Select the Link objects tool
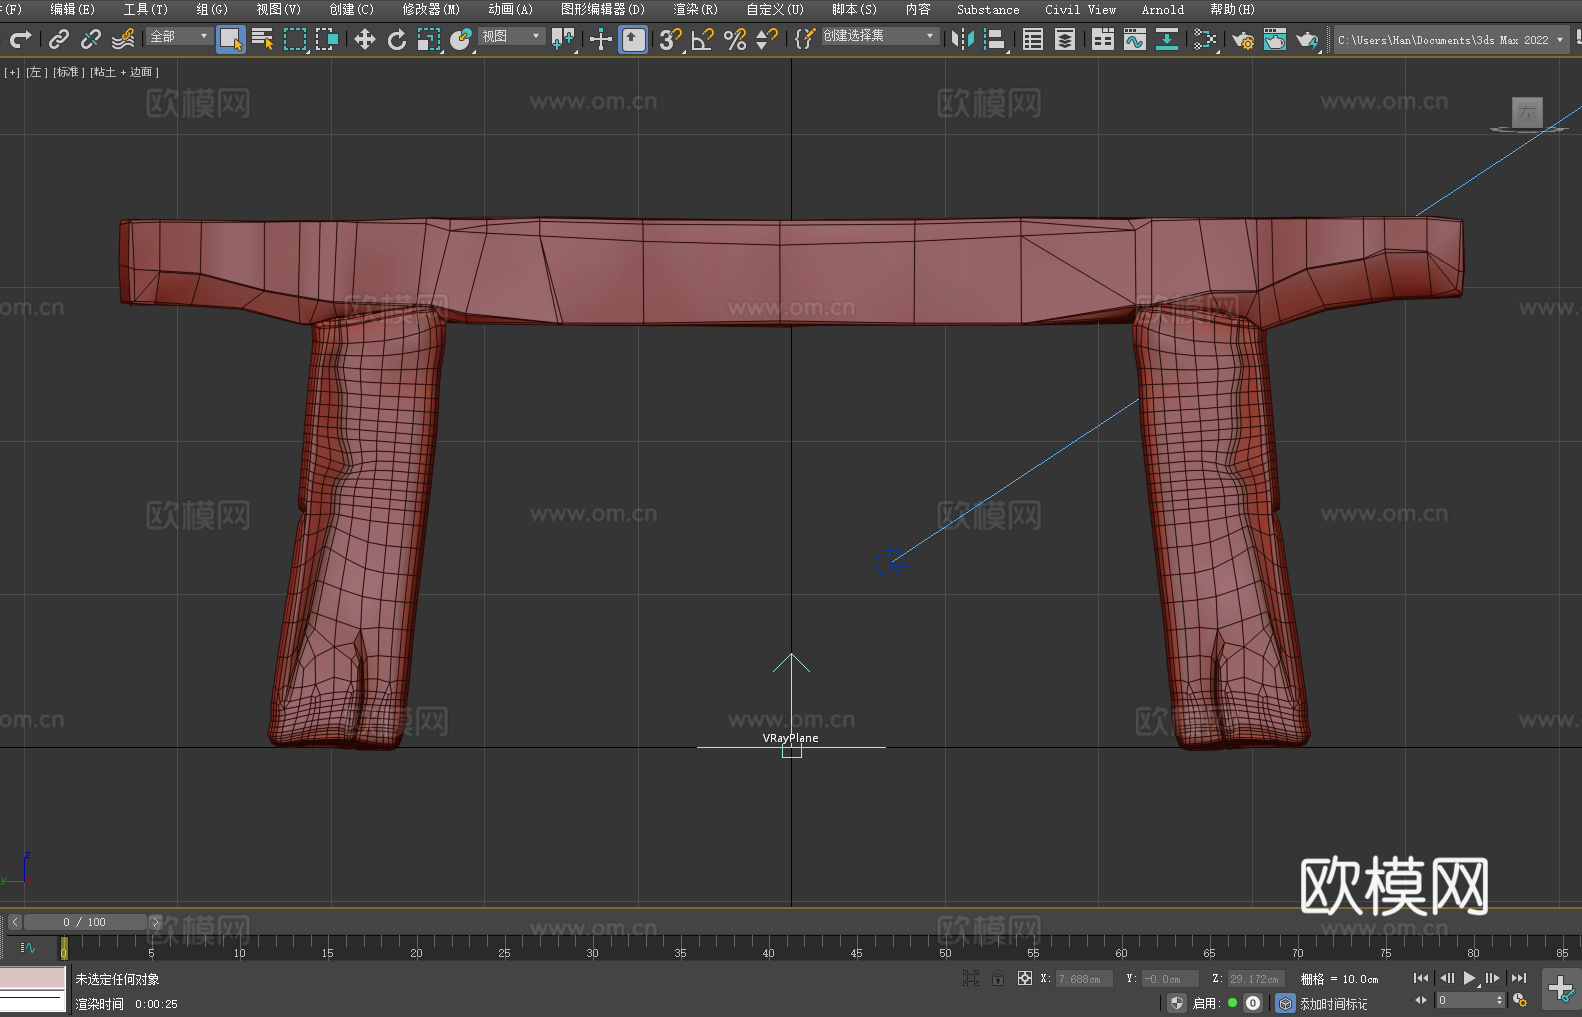This screenshot has width=1582, height=1017. coord(59,39)
